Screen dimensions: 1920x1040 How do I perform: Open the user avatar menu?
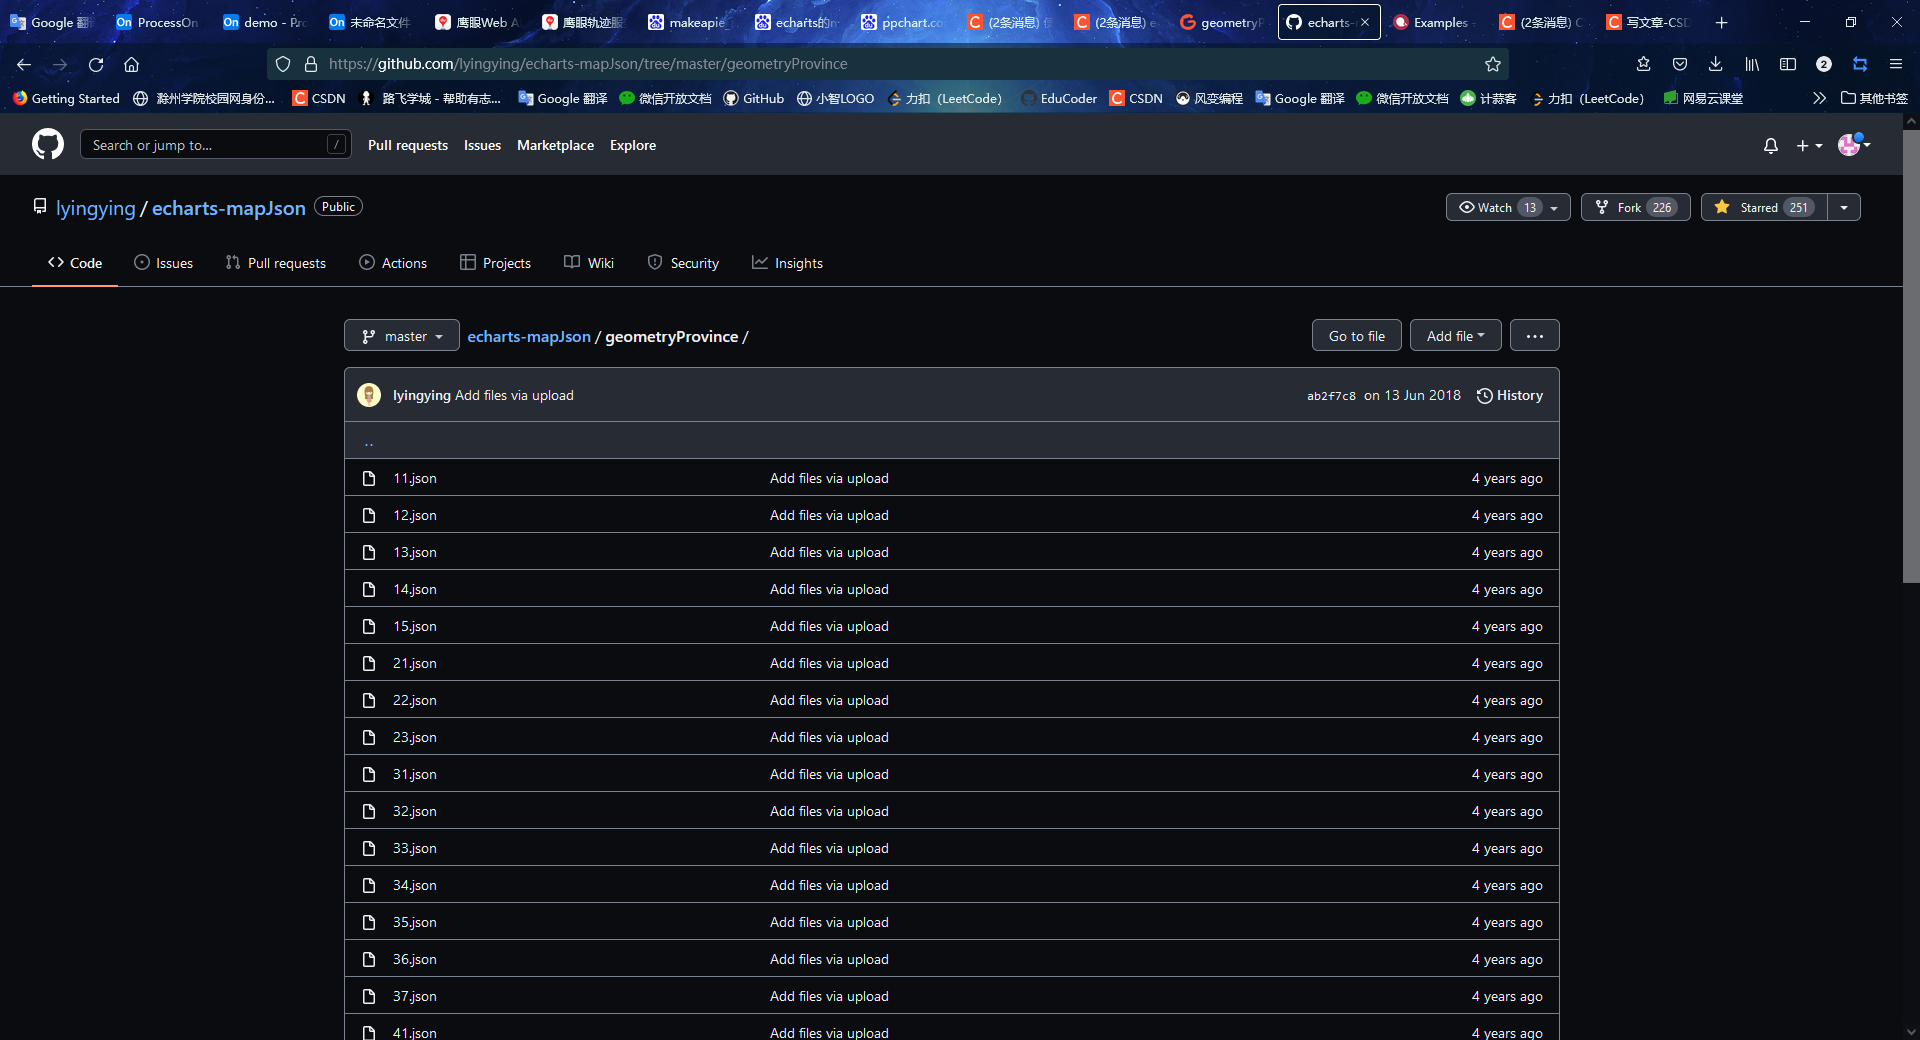point(1854,145)
